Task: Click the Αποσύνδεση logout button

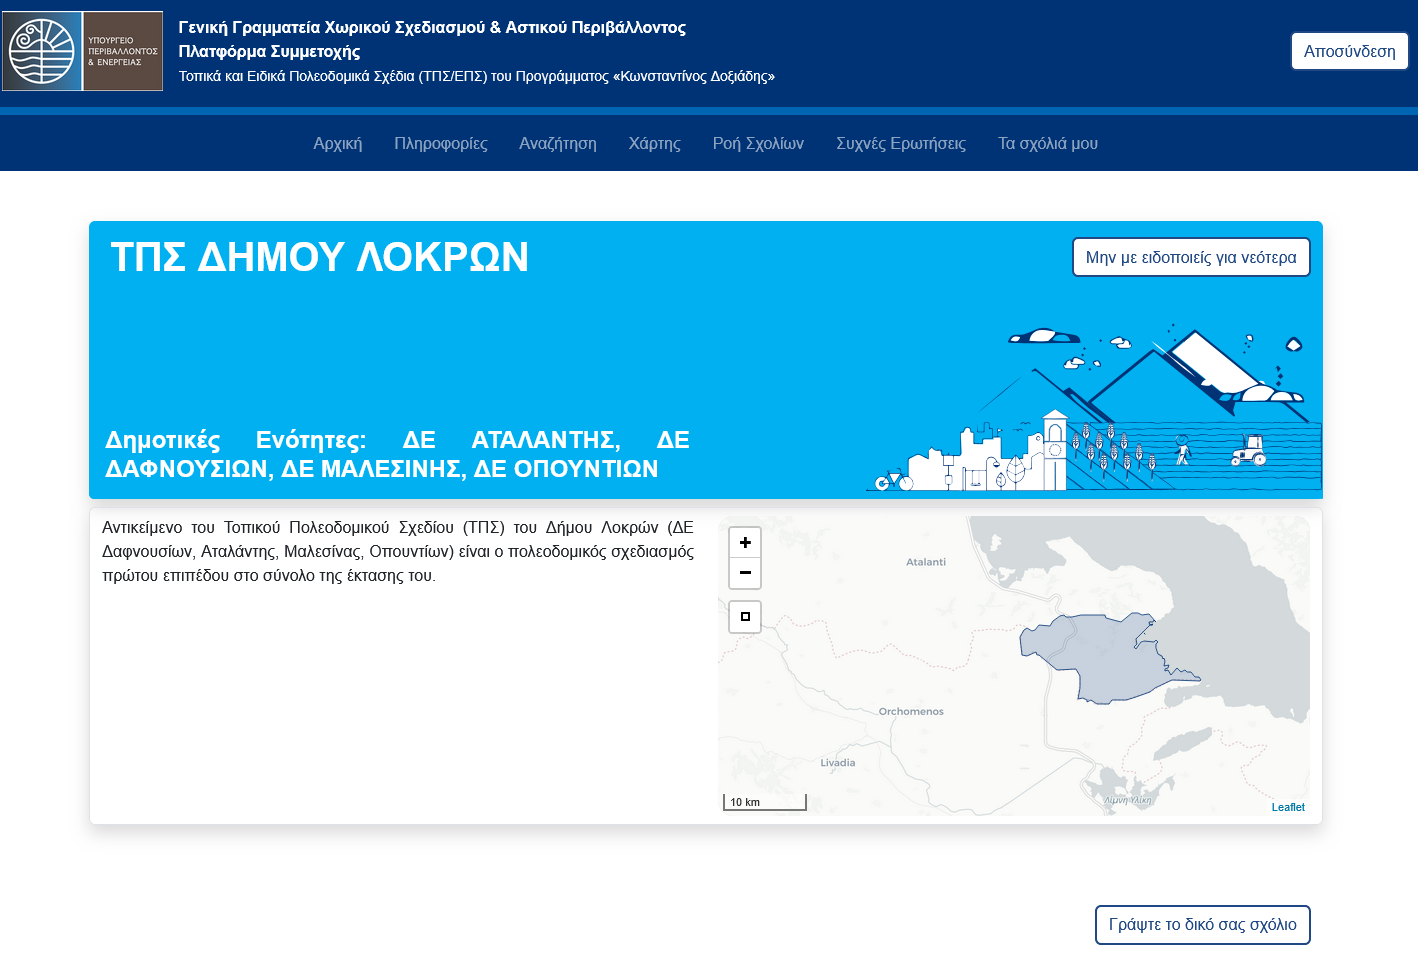Action: 1350,51
